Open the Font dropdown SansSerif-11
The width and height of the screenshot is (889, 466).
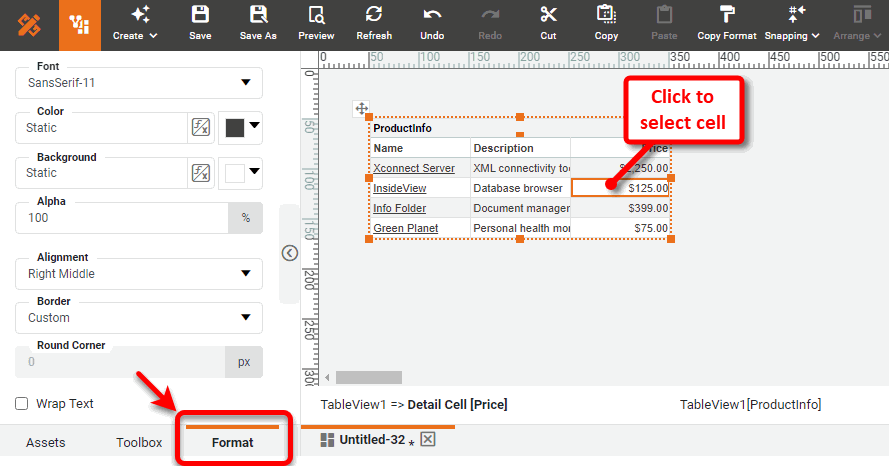[x=139, y=83]
